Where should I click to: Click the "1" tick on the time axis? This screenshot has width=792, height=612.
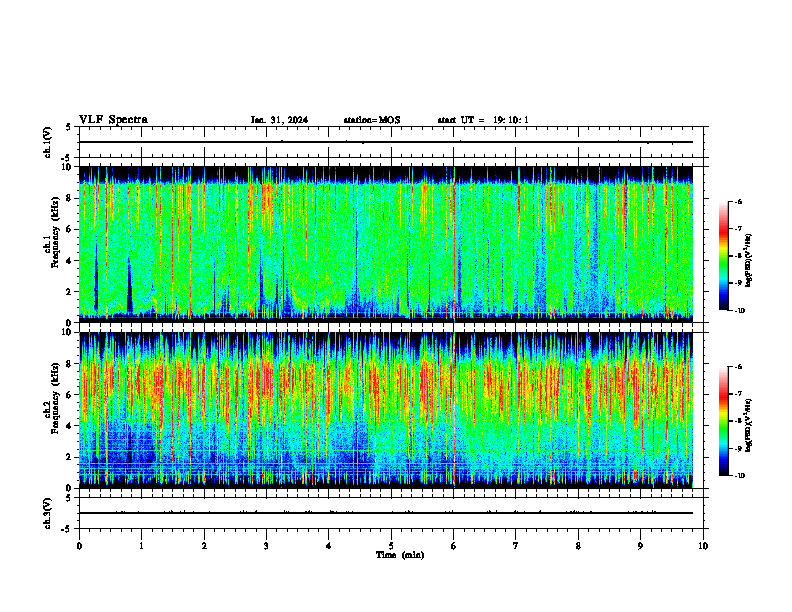[141, 546]
